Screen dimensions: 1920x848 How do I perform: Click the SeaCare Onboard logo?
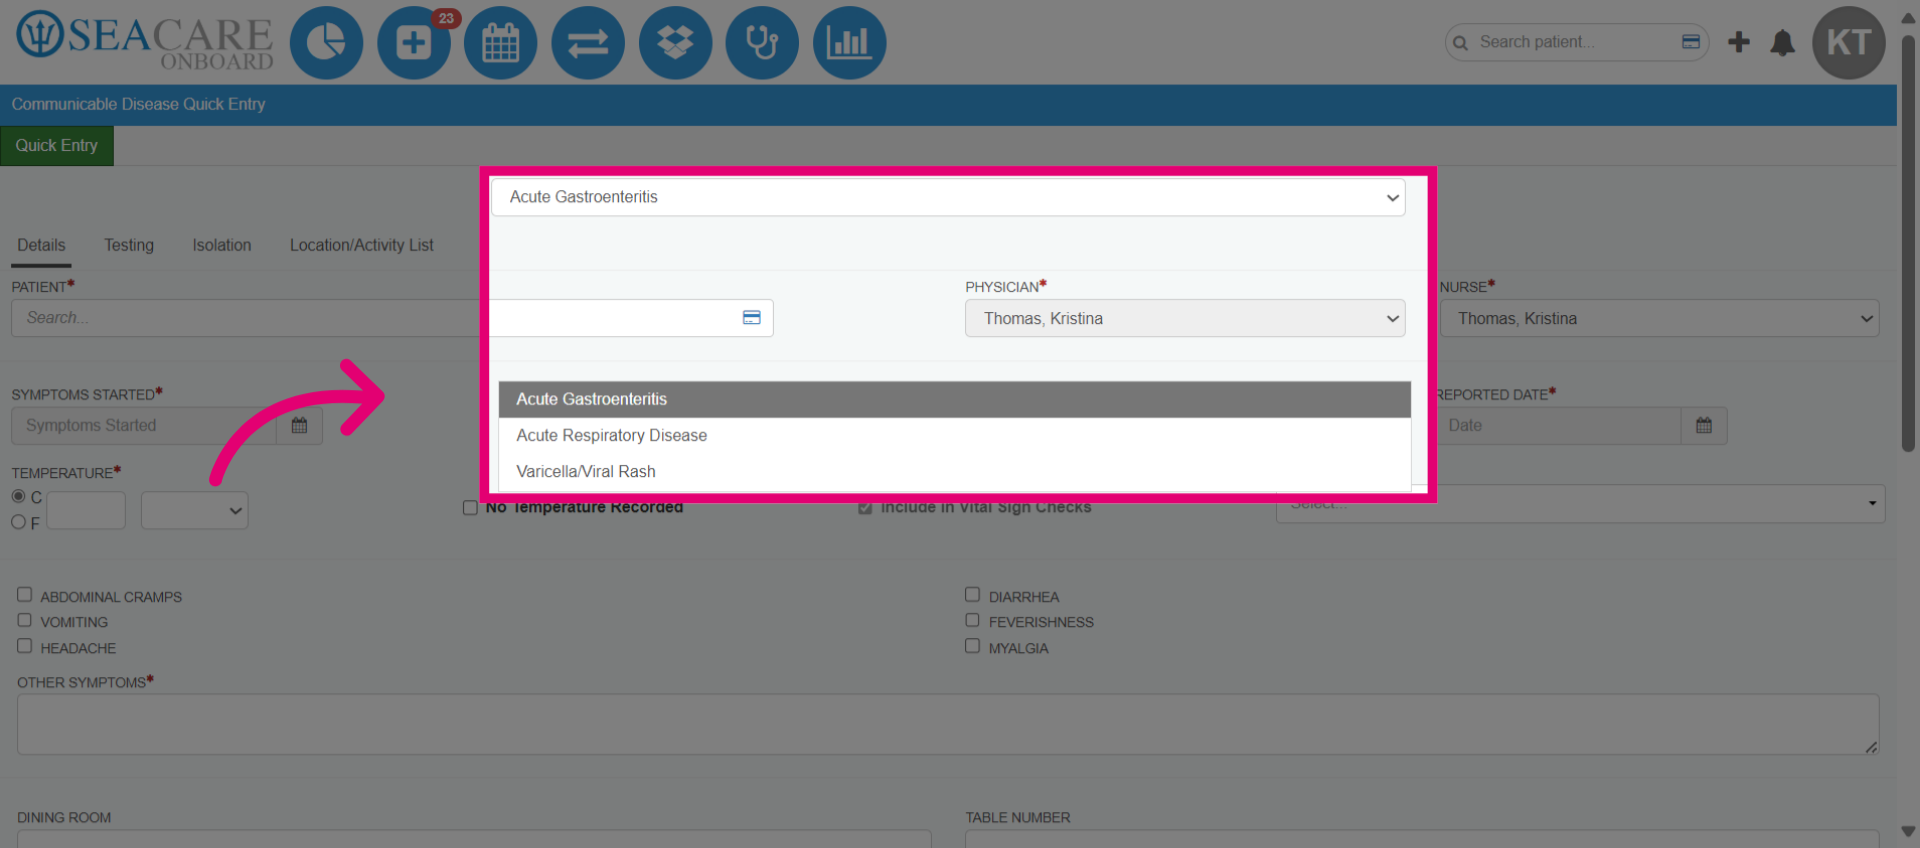pos(145,41)
